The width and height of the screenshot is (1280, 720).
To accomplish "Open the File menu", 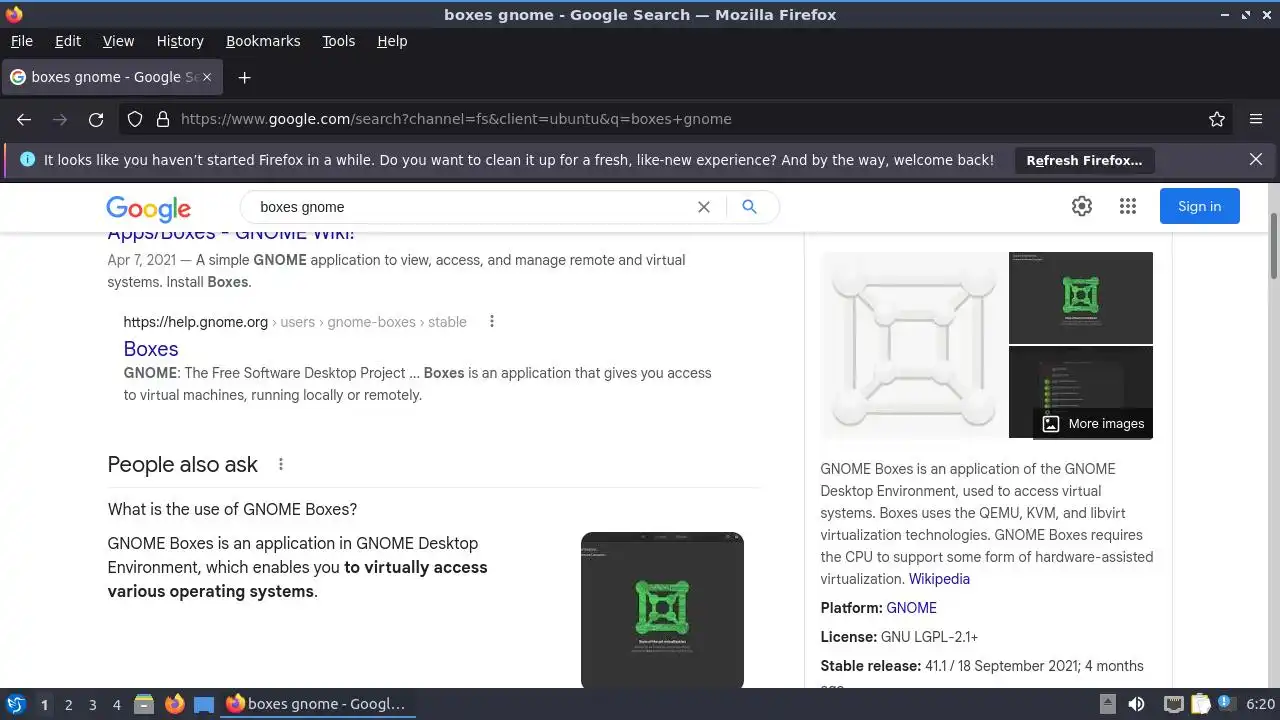I will (x=21, y=41).
